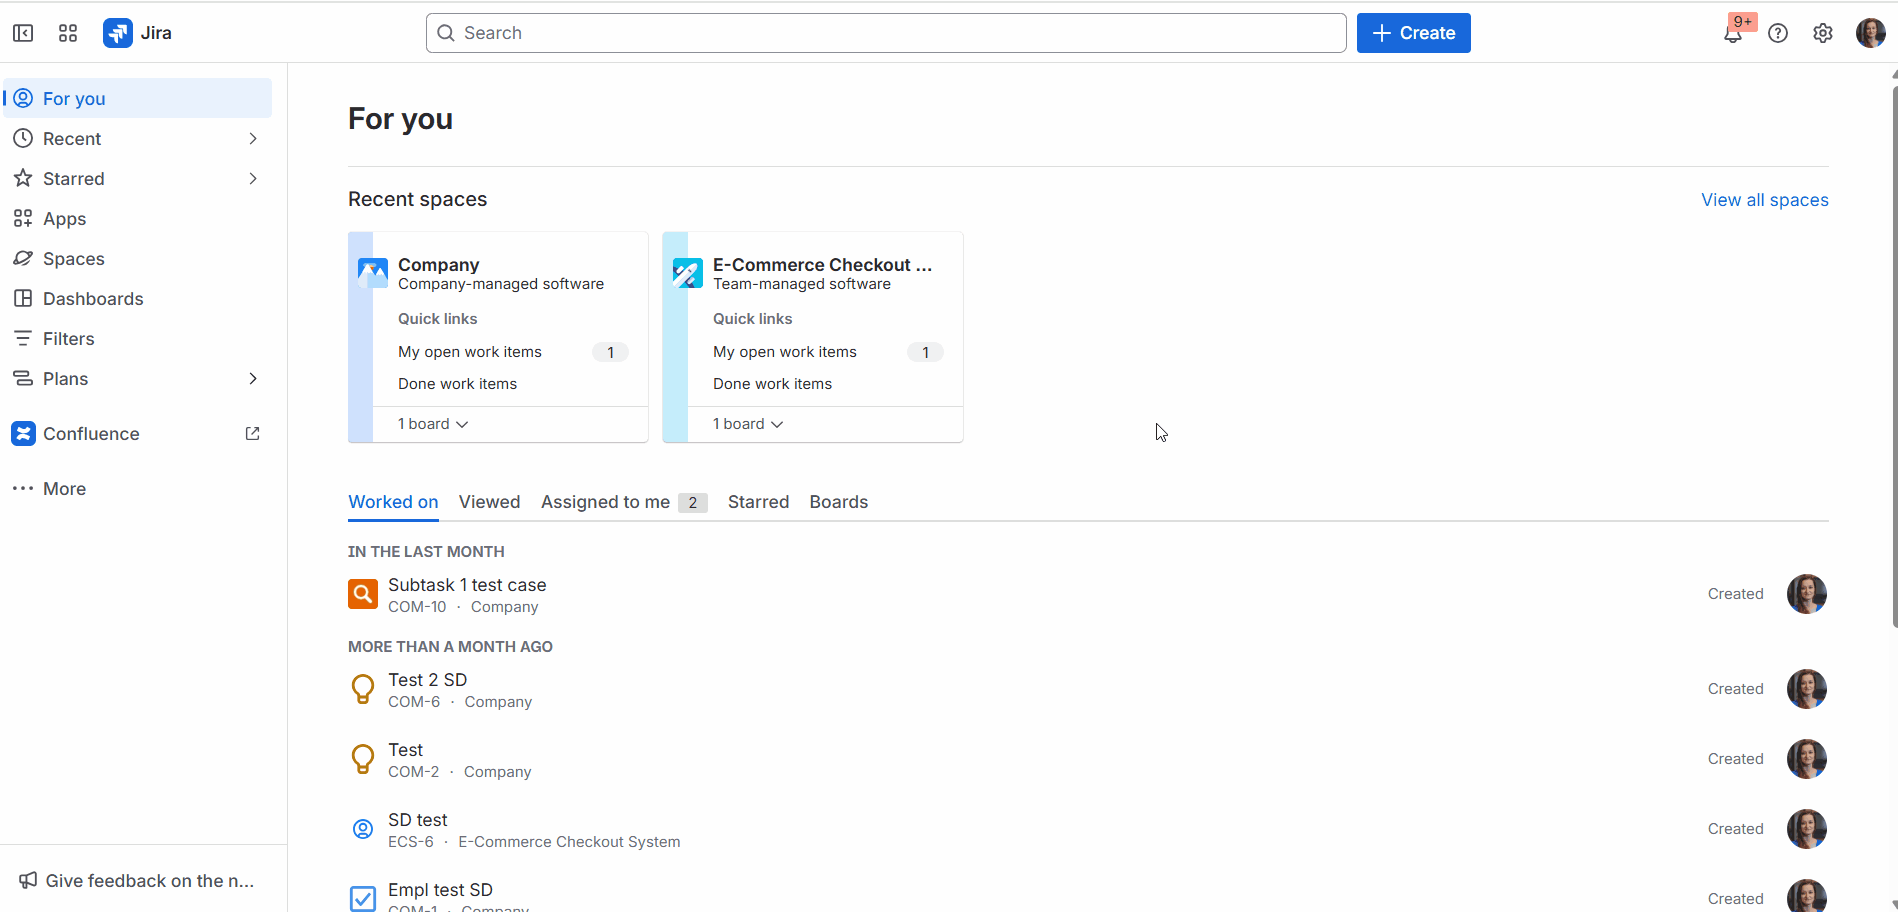Expand Company 1 board dropdown
This screenshot has width=1898, height=912.
click(x=433, y=424)
